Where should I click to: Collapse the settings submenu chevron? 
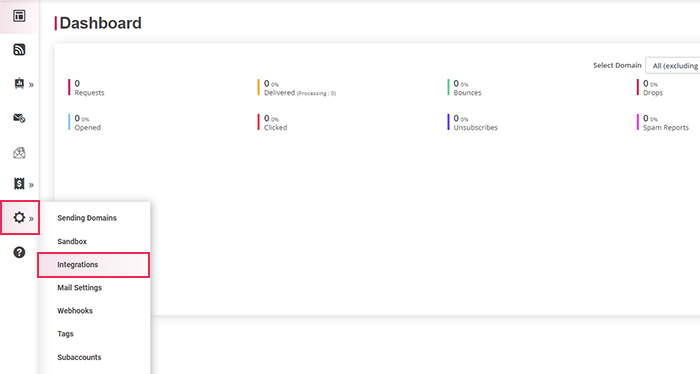tap(31, 219)
